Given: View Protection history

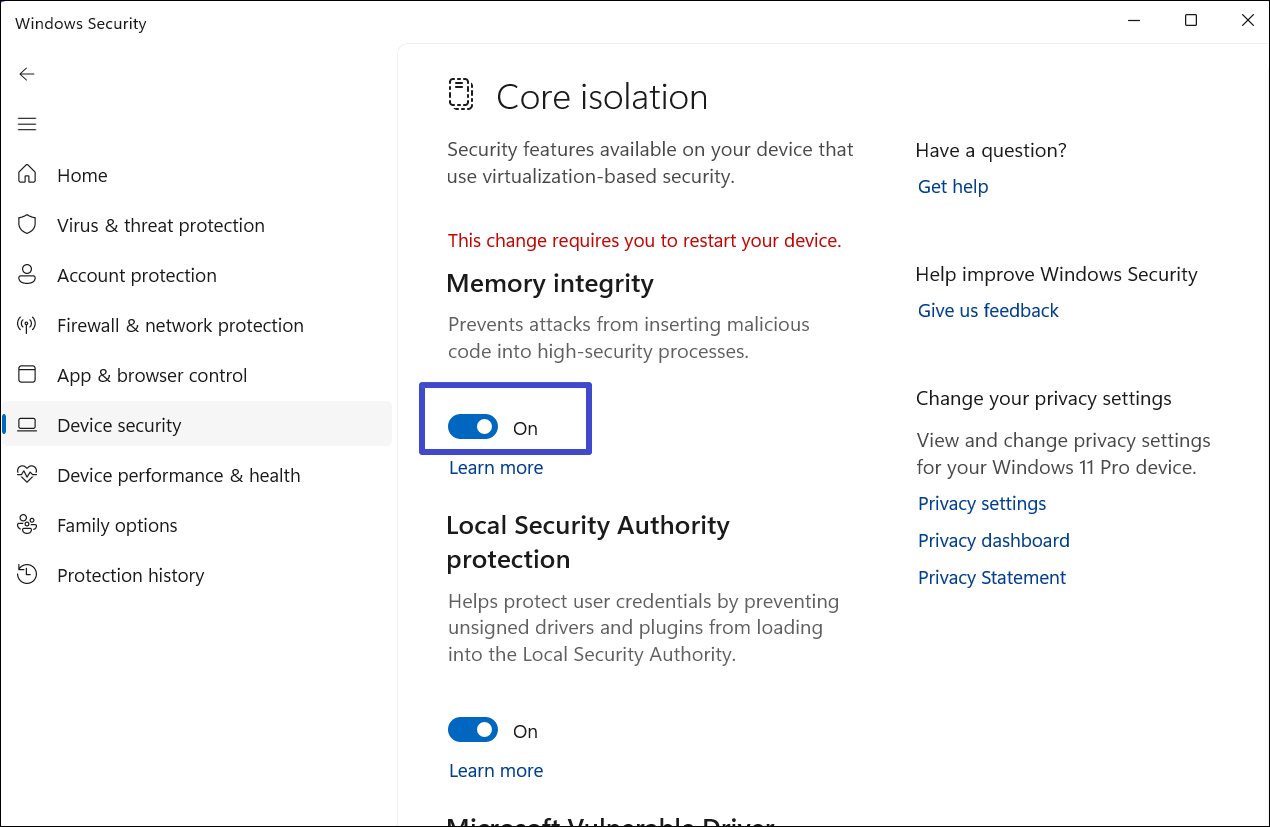Looking at the screenshot, I should (130, 575).
